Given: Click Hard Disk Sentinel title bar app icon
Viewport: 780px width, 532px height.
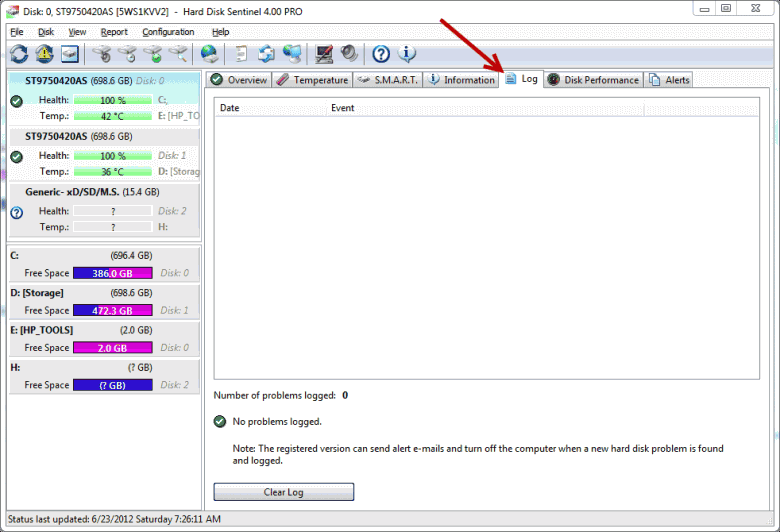Looking at the screenshot, I should coord(12,11).
